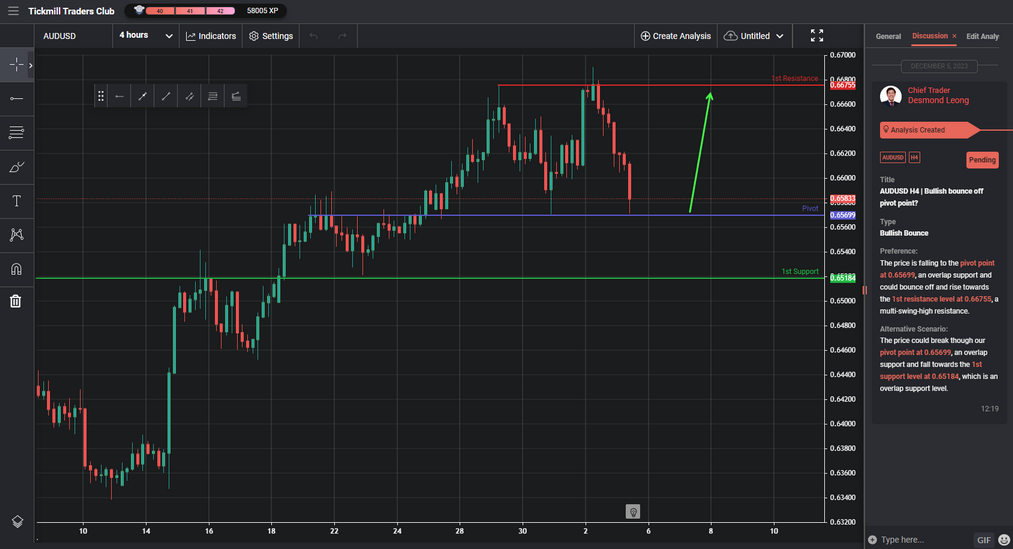Select the red 1st Resistance line

(x=661, y=85)
